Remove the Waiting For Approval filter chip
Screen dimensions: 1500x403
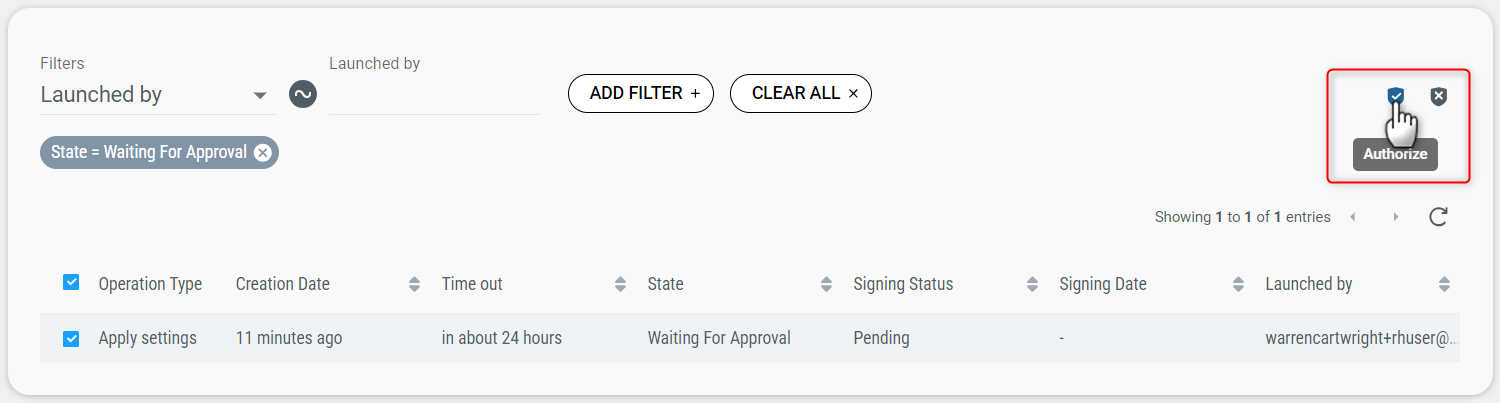262,152
